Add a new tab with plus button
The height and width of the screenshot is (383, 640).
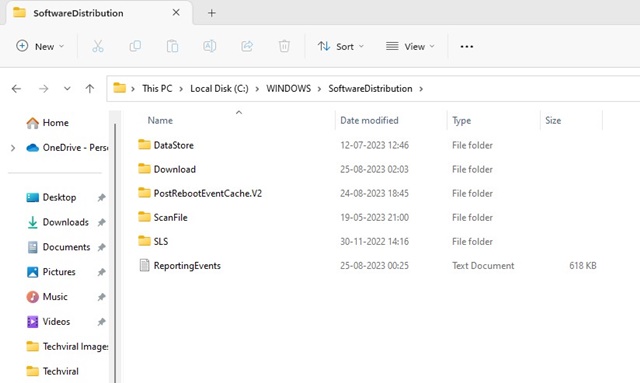coord(211,13)
